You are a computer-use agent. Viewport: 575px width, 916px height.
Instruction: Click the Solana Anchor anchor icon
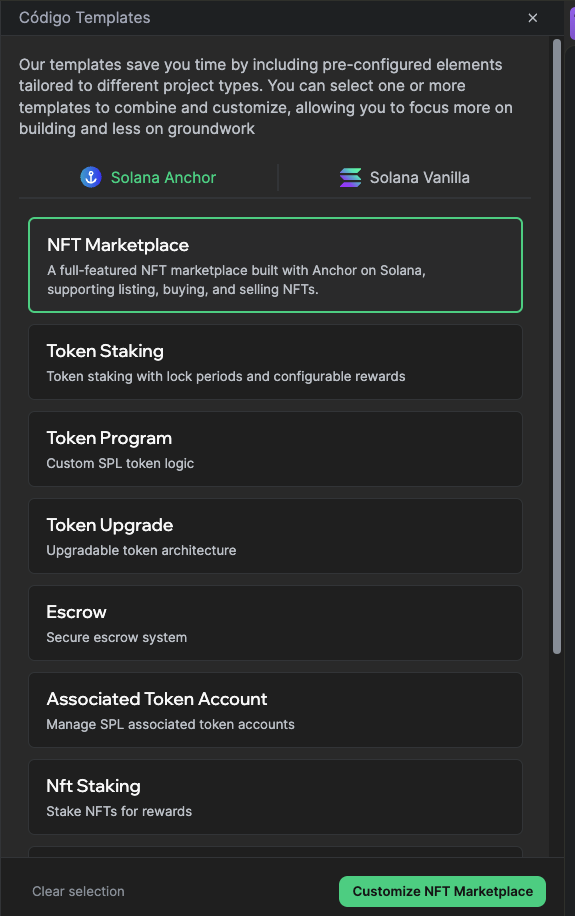tap(91, 177)
